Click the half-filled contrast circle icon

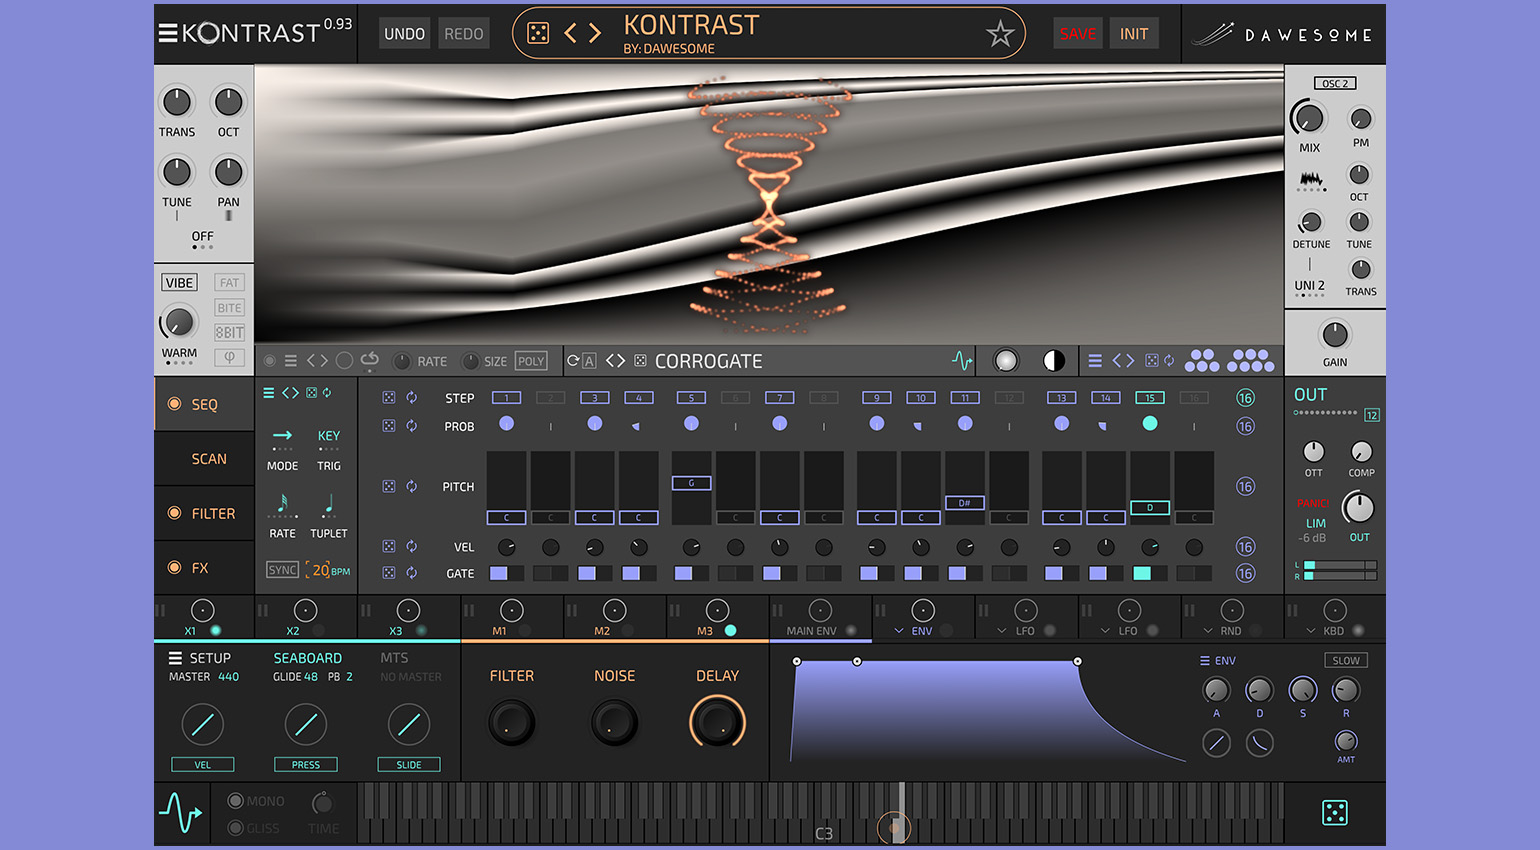point(1054,361)
